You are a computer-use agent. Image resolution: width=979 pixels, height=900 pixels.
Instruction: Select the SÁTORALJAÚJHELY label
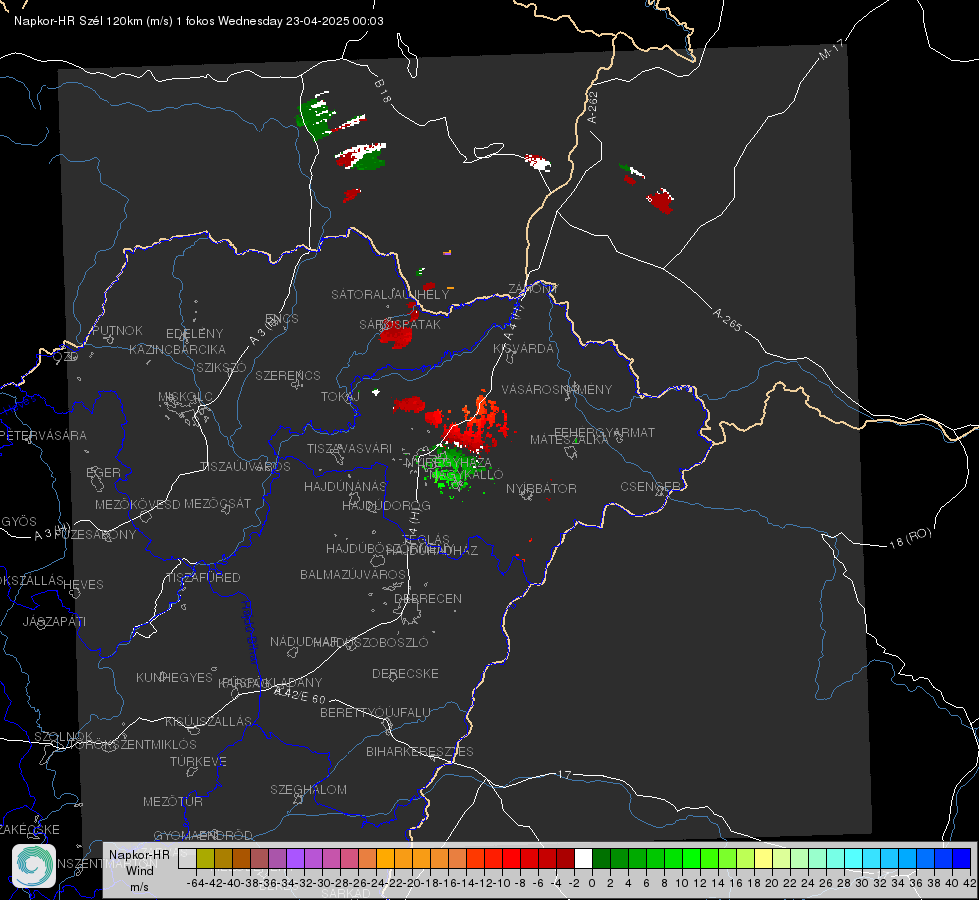click(x=390, y=294)
